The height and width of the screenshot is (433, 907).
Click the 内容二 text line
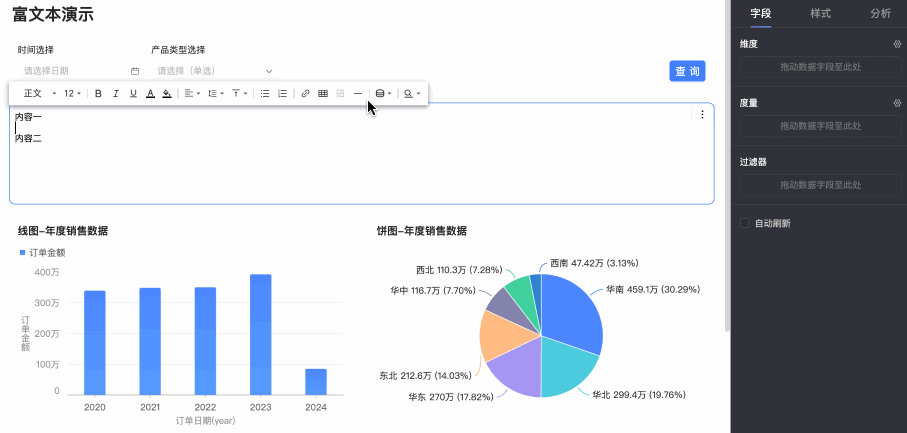coord(28,139)
